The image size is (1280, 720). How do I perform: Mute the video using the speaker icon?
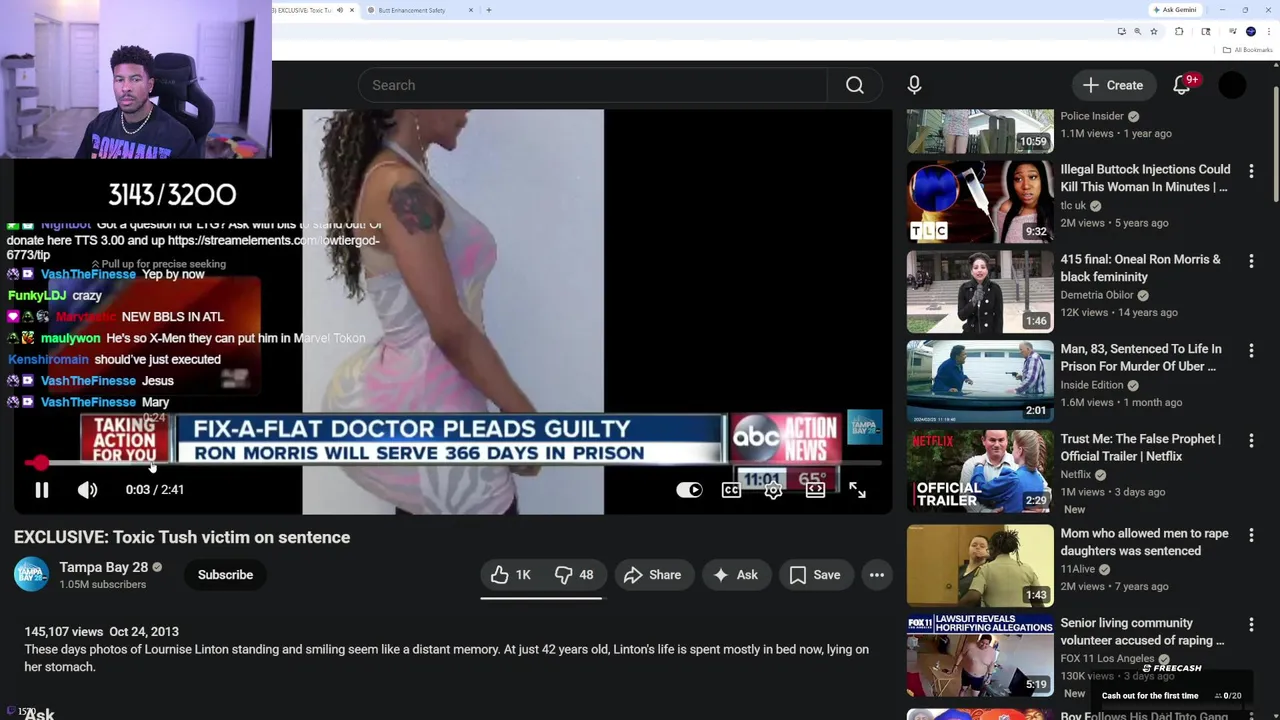pyautogui.click(x=88, y=490)
